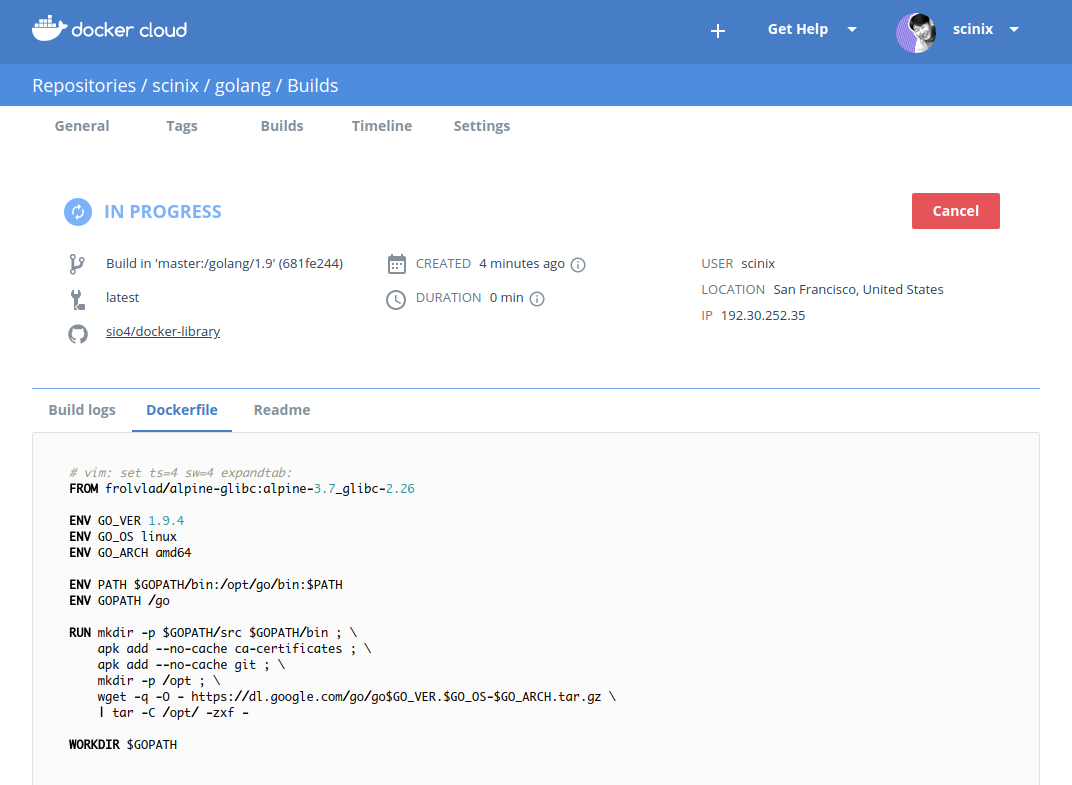
Task: Switch to the Build logs tab
Action: 82,410
